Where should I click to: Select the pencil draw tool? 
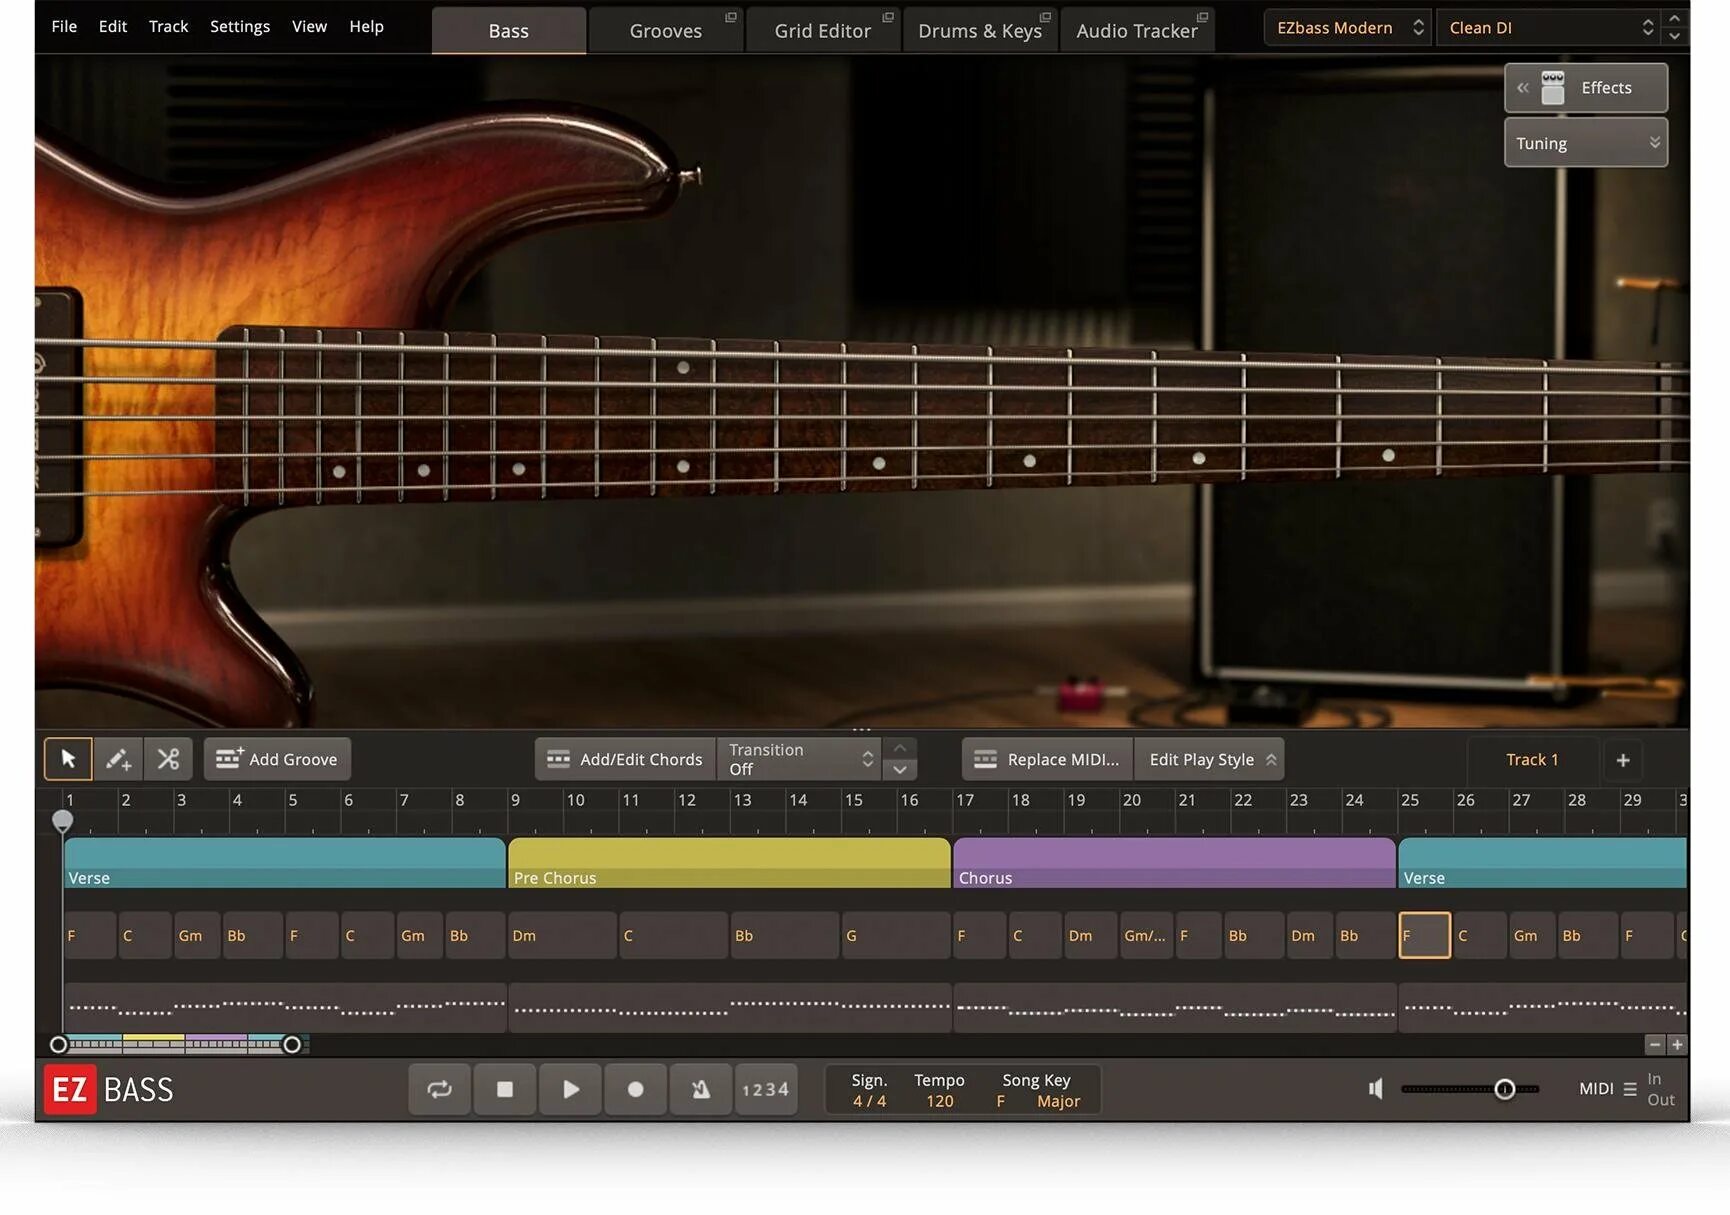click(118, 759)
